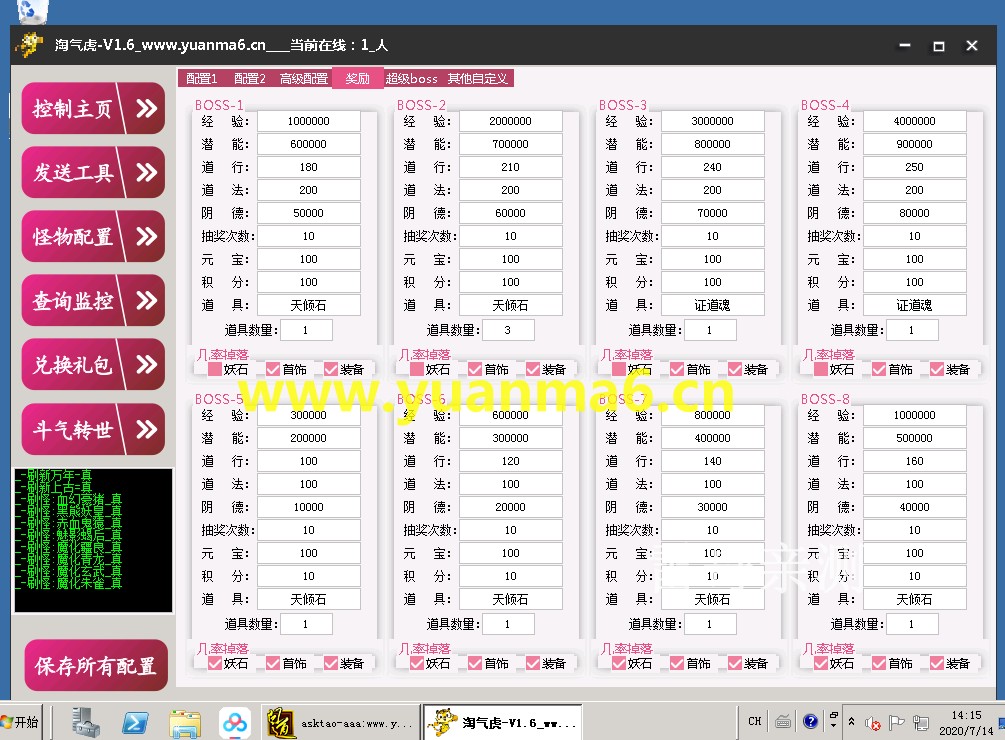Click BOSS-4 道行 field showing 250
1005x740 pixels.
[914, 167]
